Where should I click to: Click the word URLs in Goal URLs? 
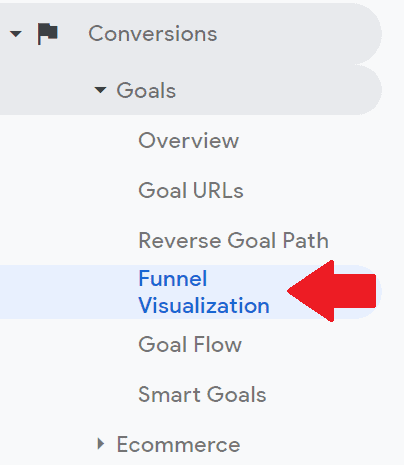pos(218,190)
